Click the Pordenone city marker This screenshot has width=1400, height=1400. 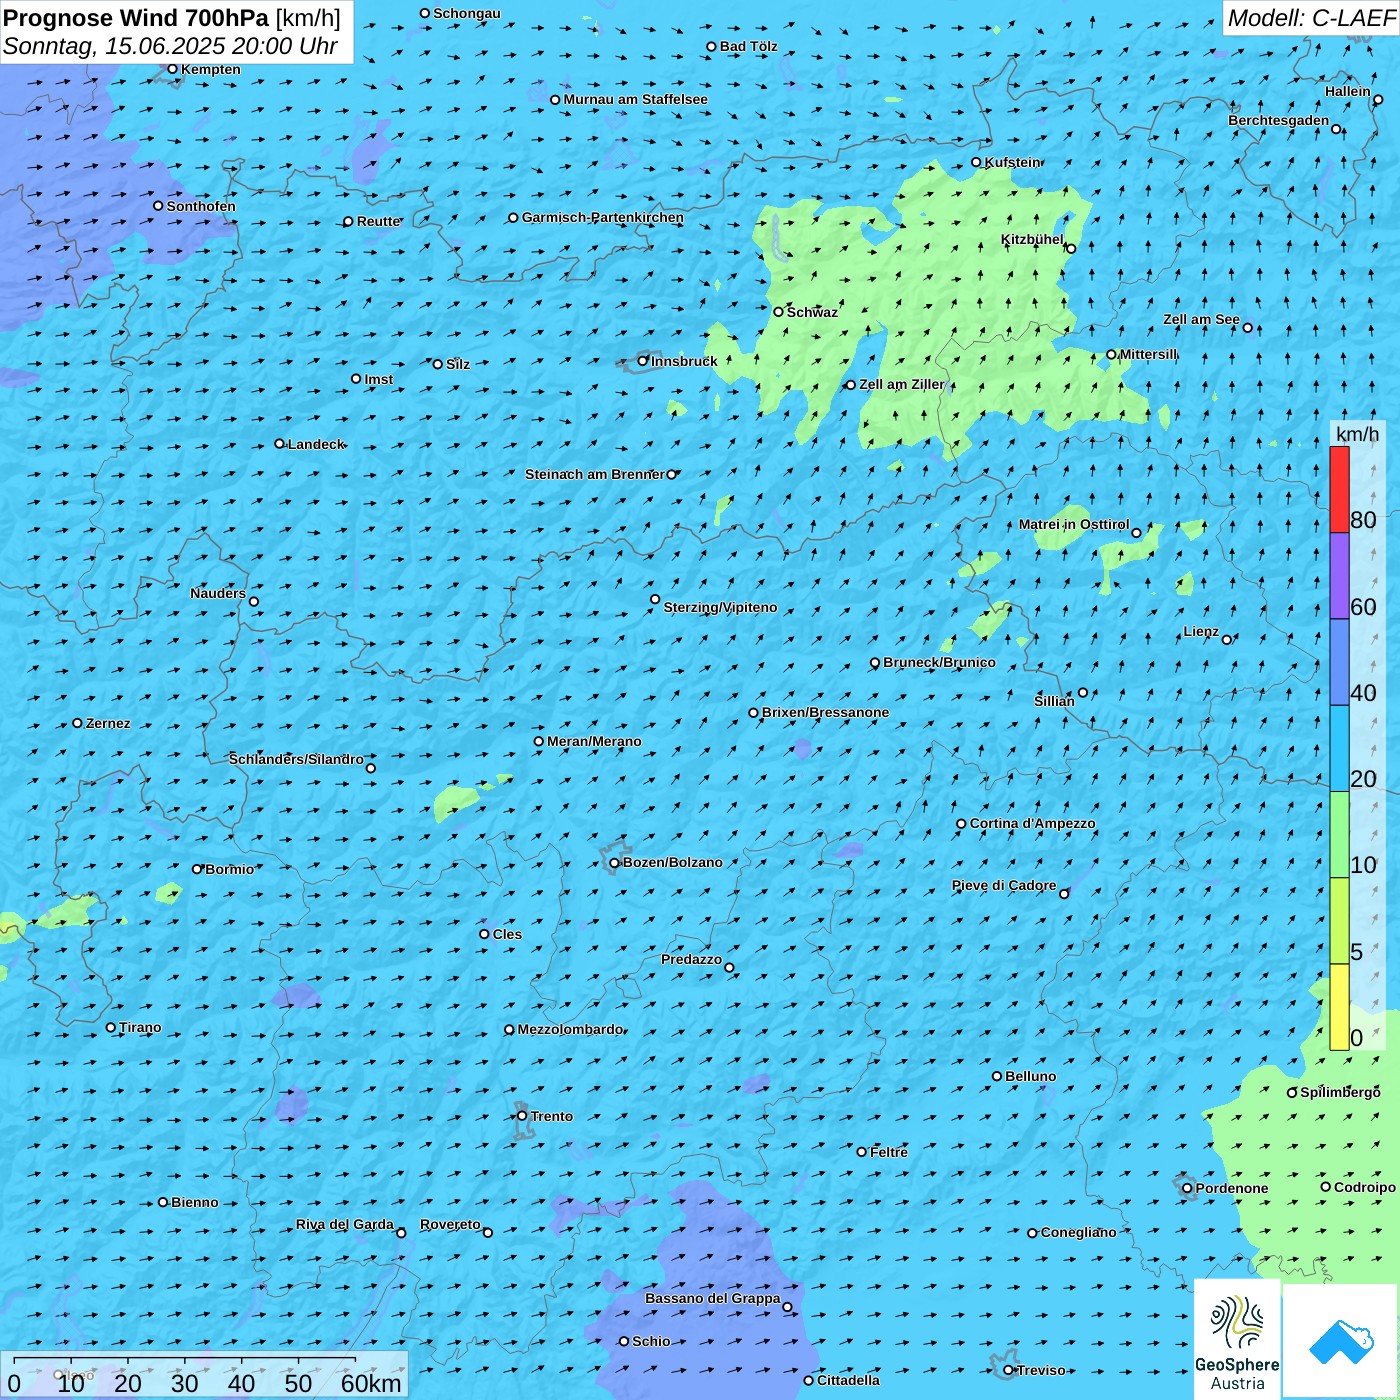pos(1187,1188)
